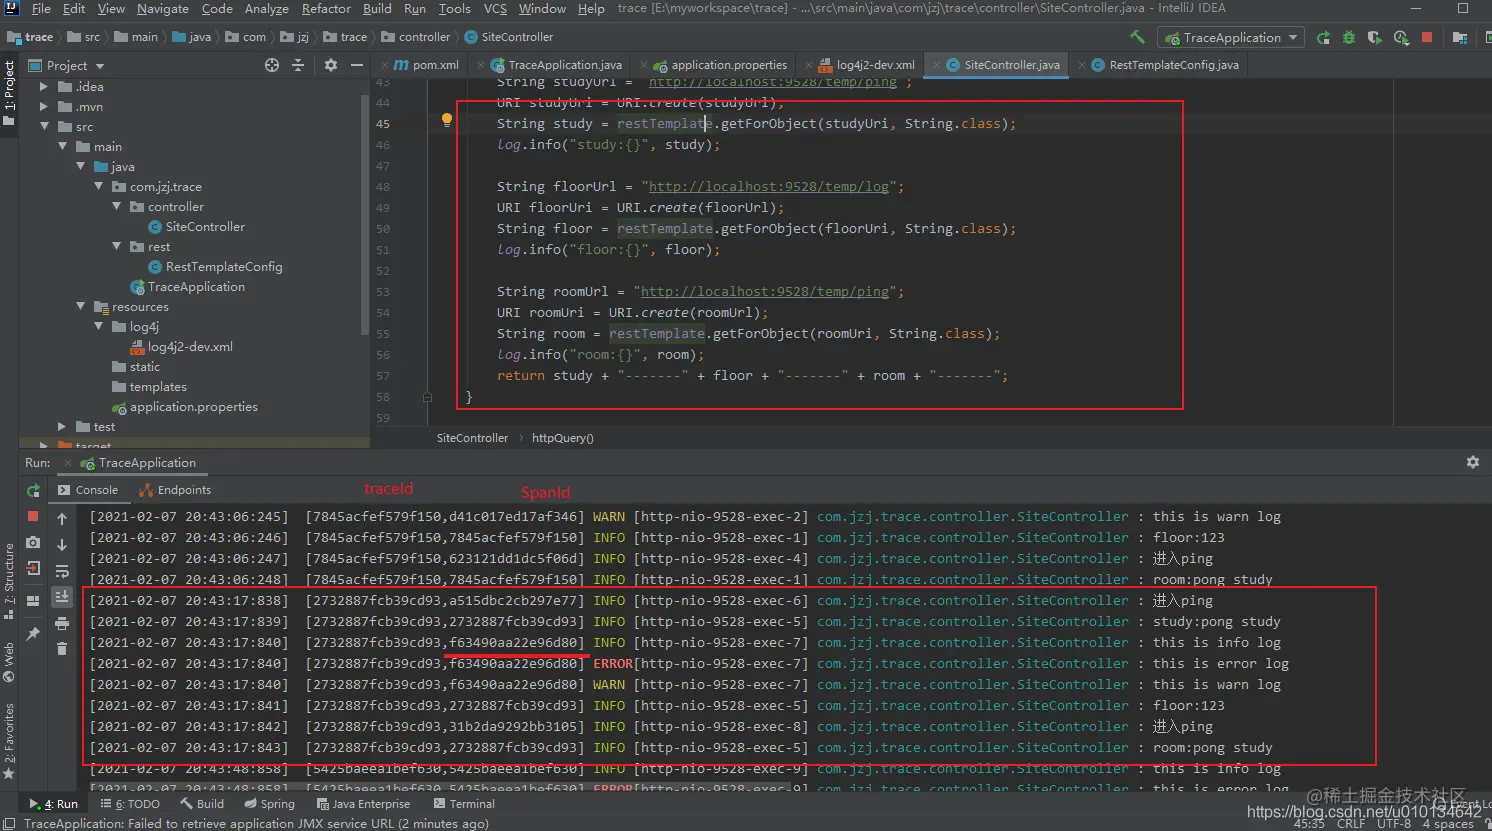Rerun TraceApplication from the Run panel

[x=33, y=491]
